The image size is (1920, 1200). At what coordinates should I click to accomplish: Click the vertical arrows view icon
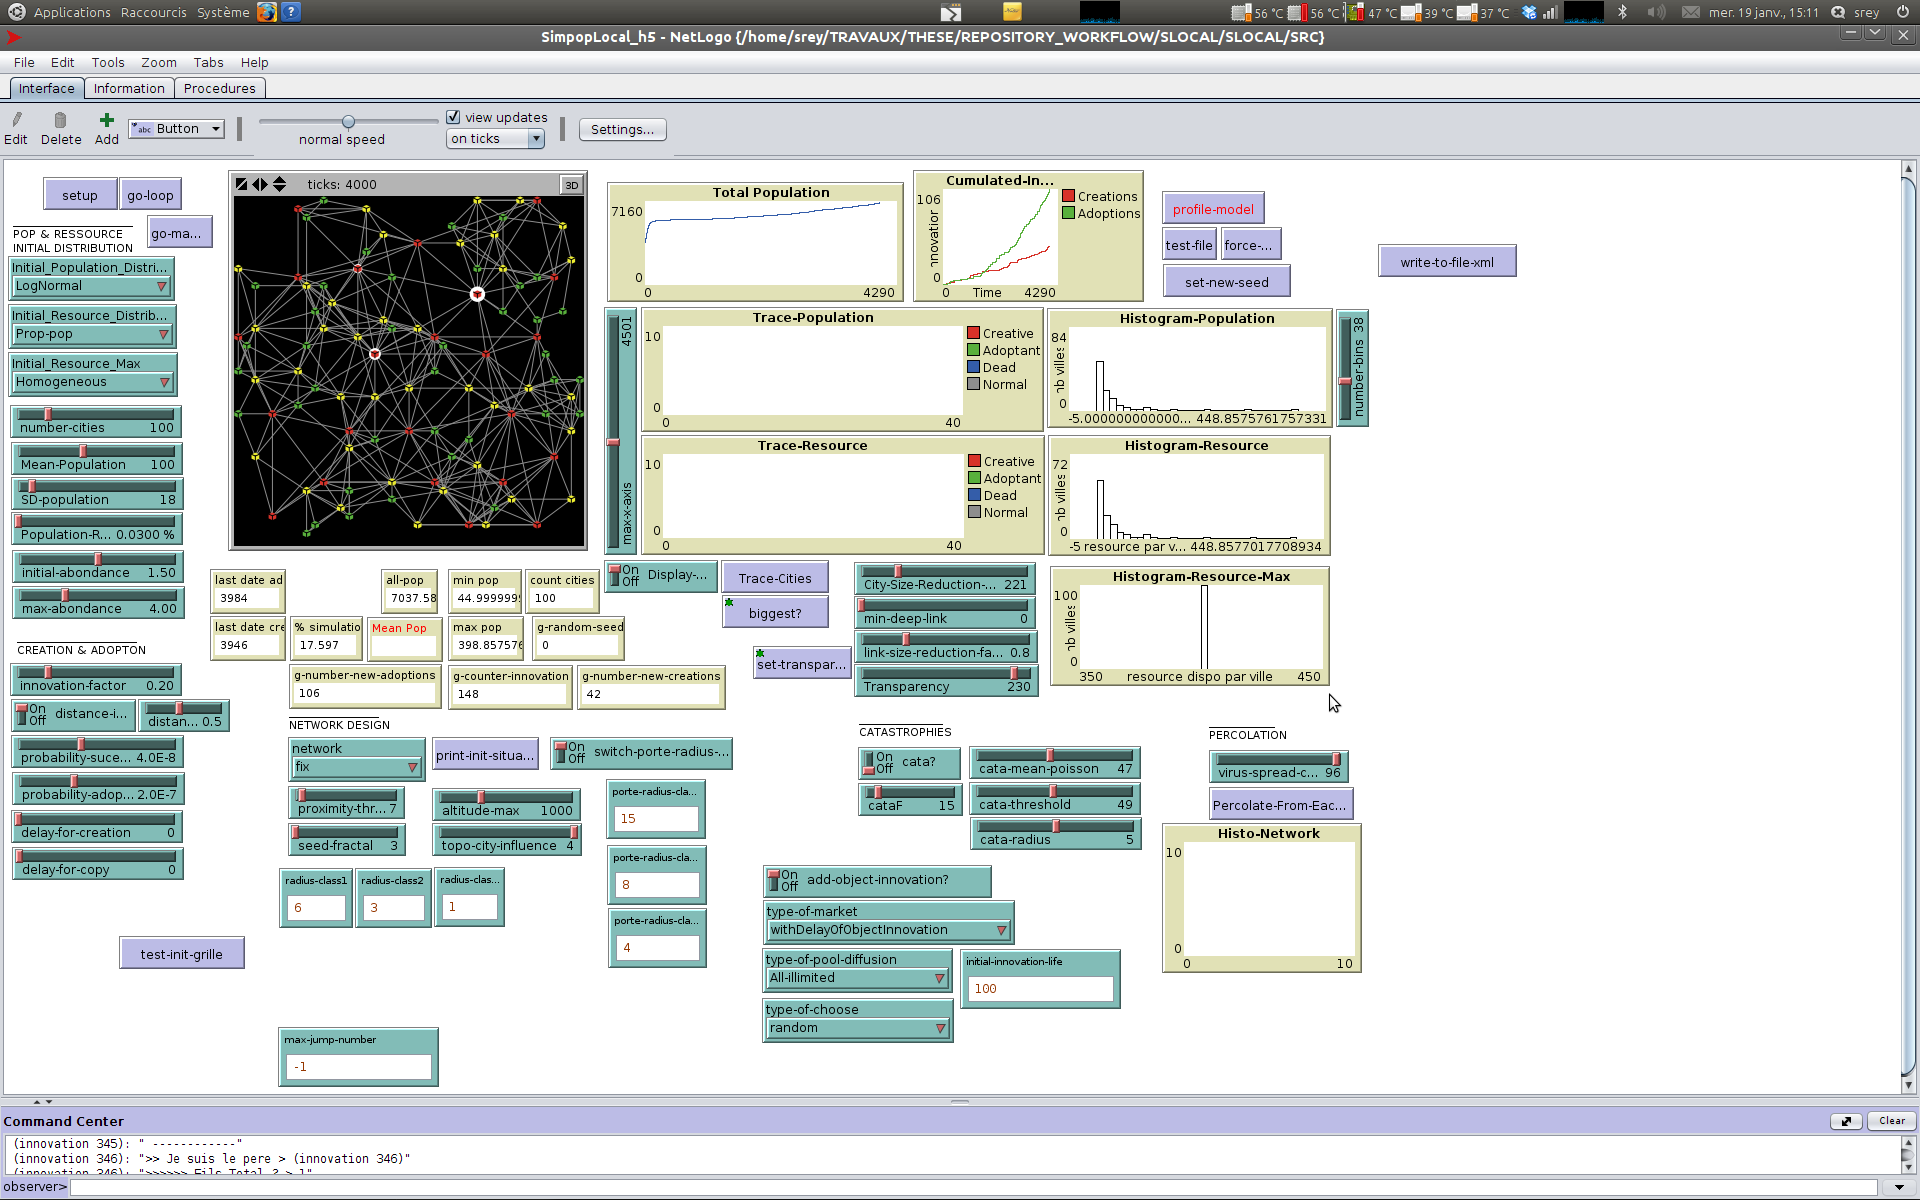click(x=279, y=184)
